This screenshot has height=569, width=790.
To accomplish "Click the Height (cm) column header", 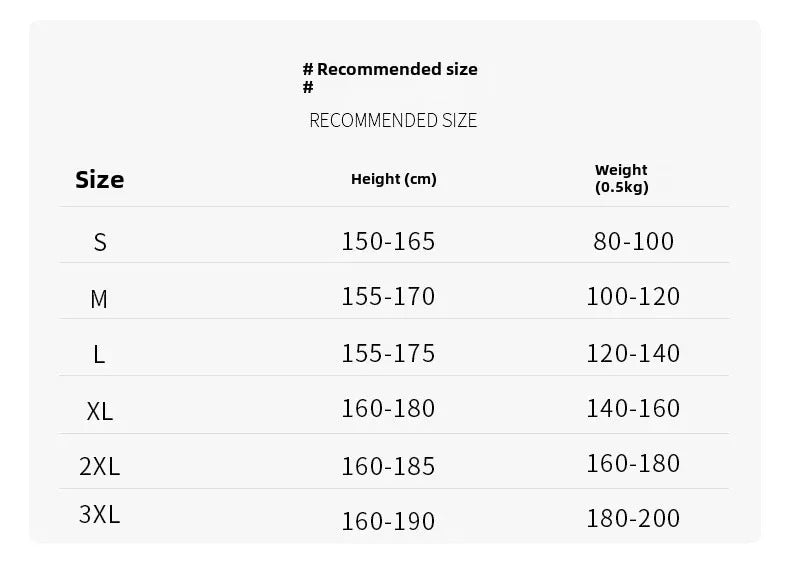I will tap(393, 179).
